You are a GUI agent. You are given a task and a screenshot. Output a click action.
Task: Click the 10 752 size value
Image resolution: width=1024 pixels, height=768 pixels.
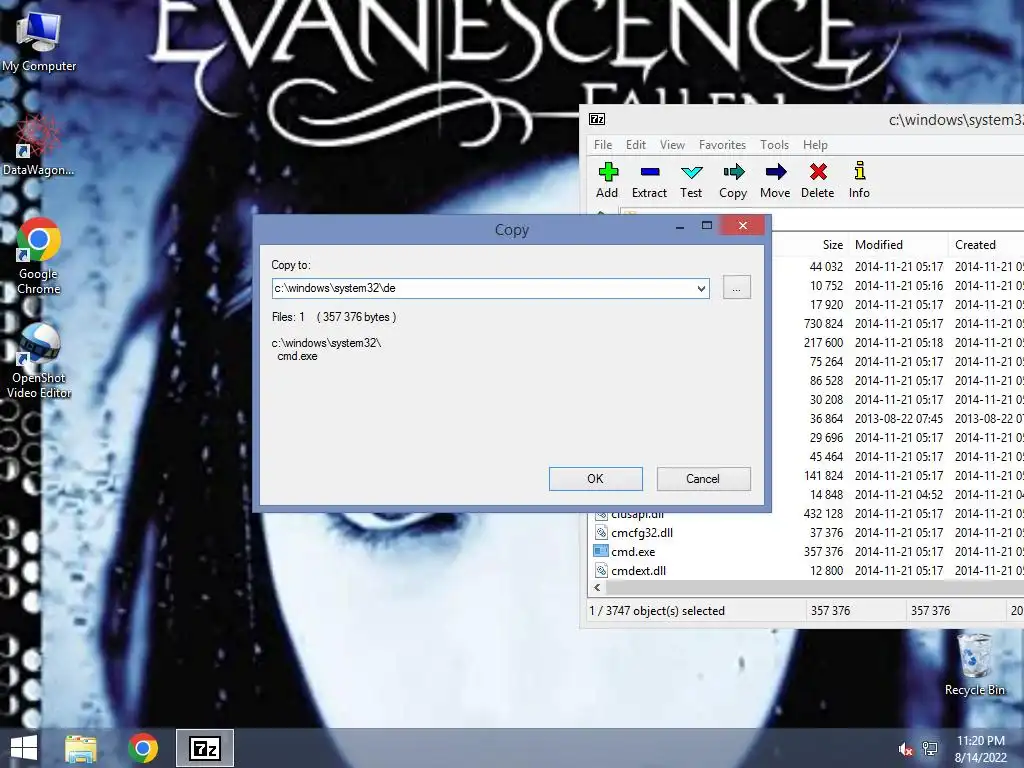tap(826, 286)
